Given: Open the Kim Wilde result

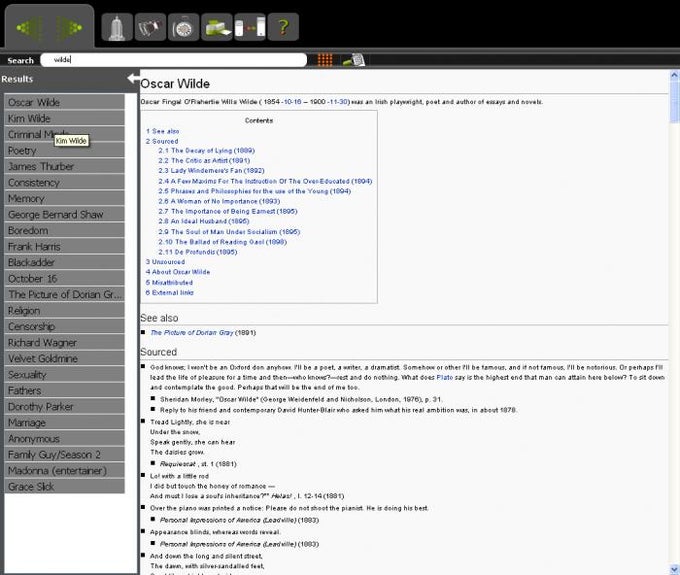Looking at the screenshot, I should tap(64, 118).
